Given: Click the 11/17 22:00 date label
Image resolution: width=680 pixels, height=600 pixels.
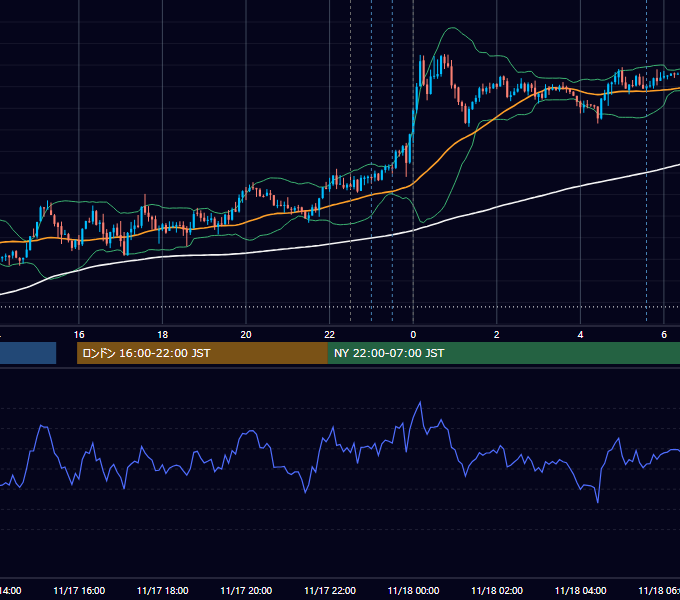Looking at the screenshot, I should (330, 590).
